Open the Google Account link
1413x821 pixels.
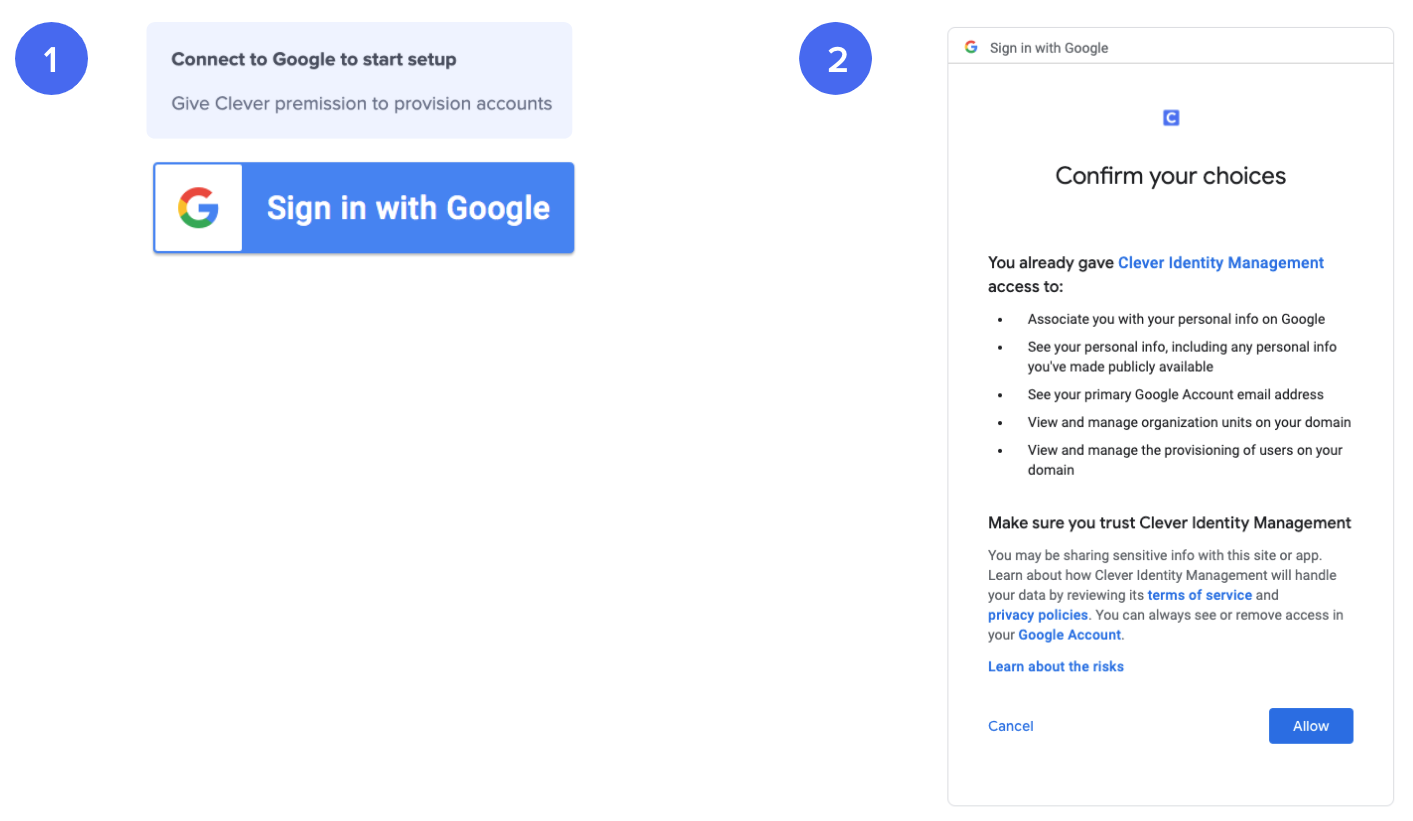[x=1070, y=635]
